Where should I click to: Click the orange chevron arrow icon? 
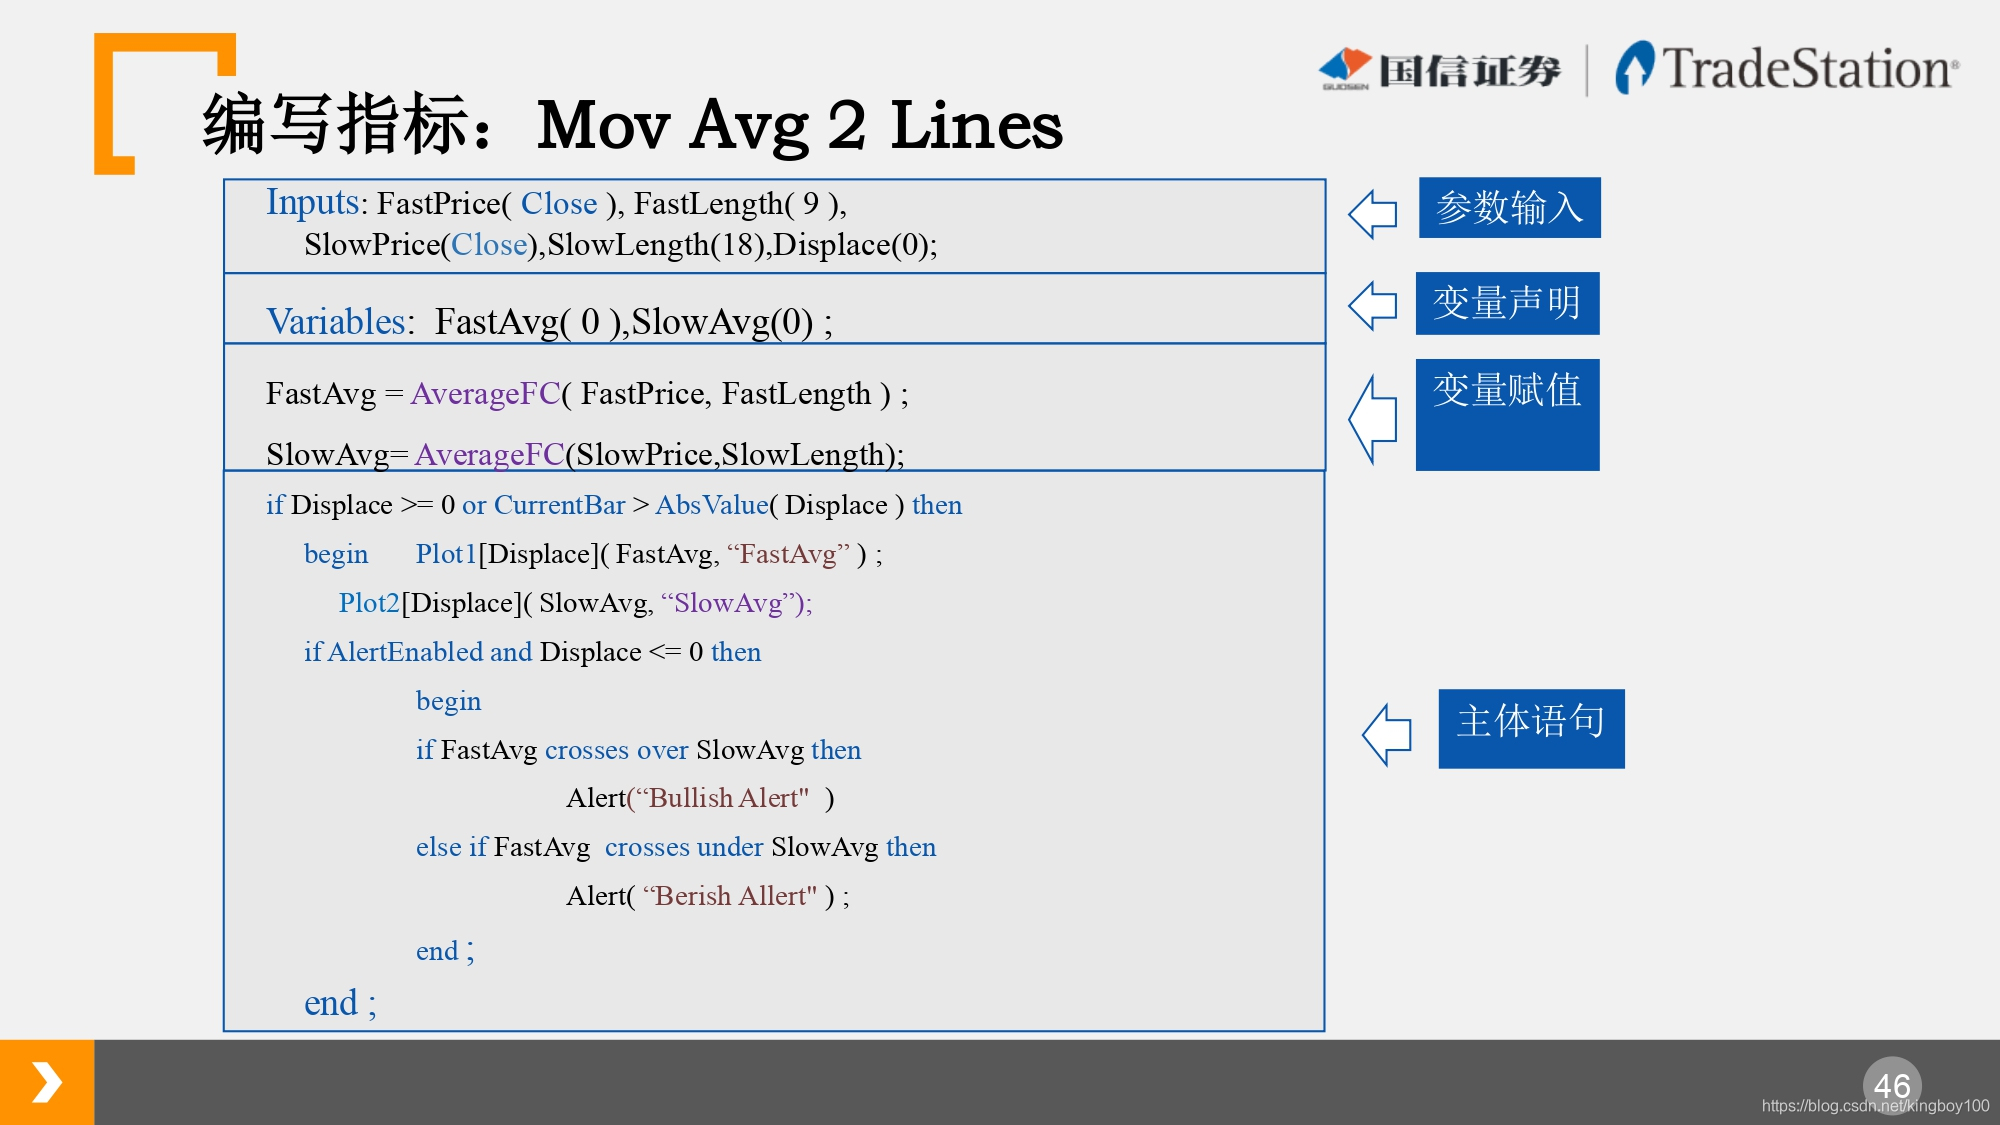pos(47,1082)
